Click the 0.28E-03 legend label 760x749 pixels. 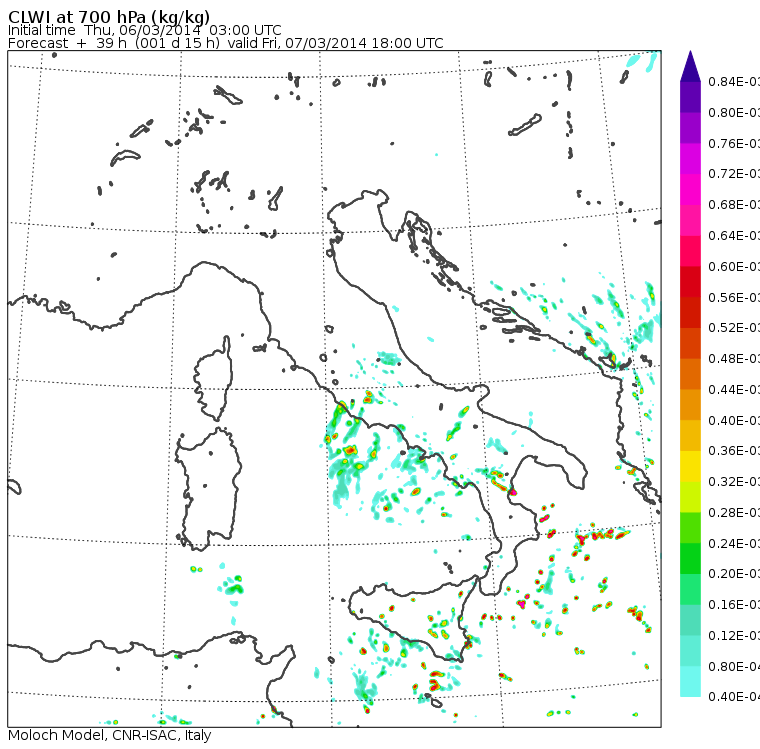(734, 512)
